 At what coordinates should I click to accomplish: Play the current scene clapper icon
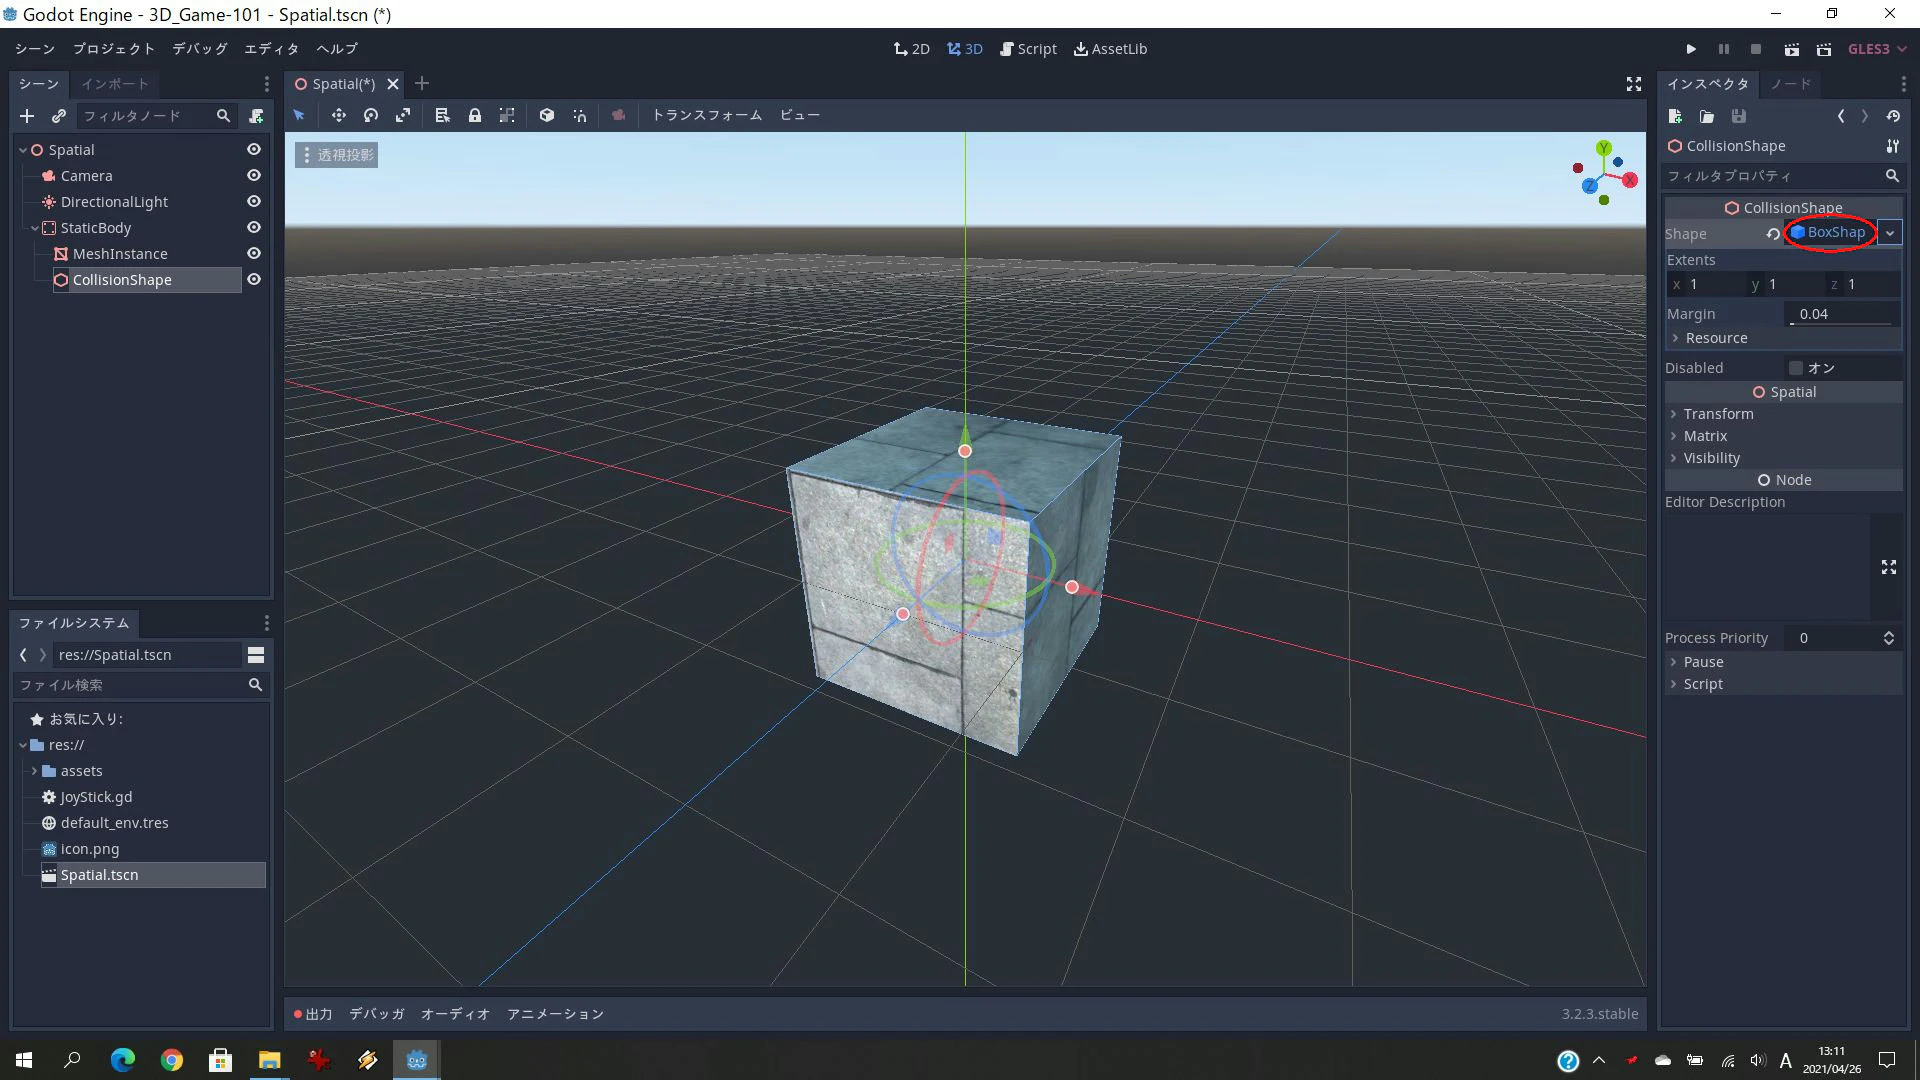click(1792, 49)
